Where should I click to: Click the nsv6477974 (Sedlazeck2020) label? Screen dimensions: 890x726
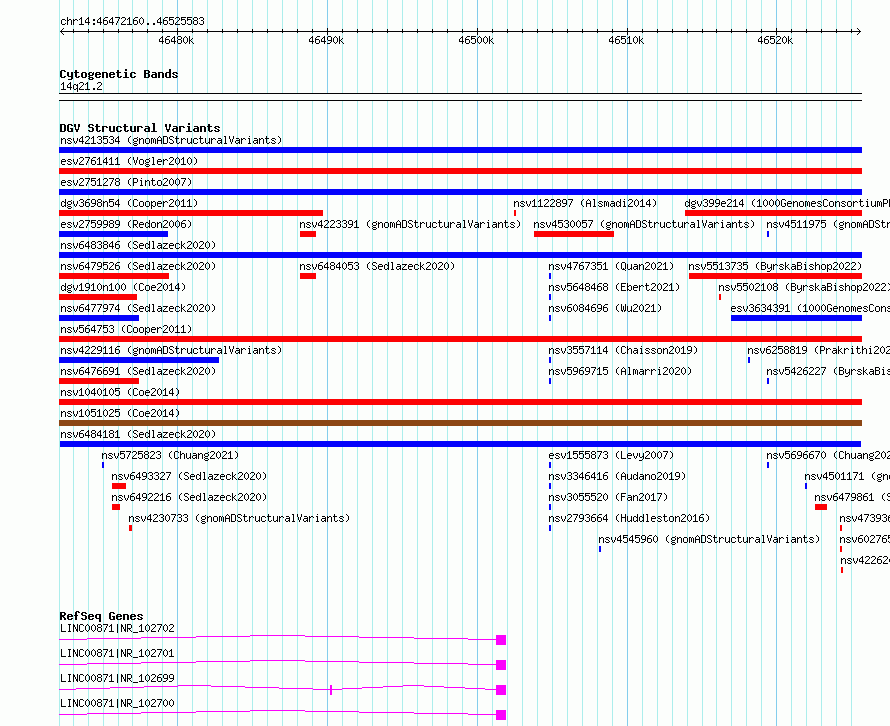[x=138, y=308]
